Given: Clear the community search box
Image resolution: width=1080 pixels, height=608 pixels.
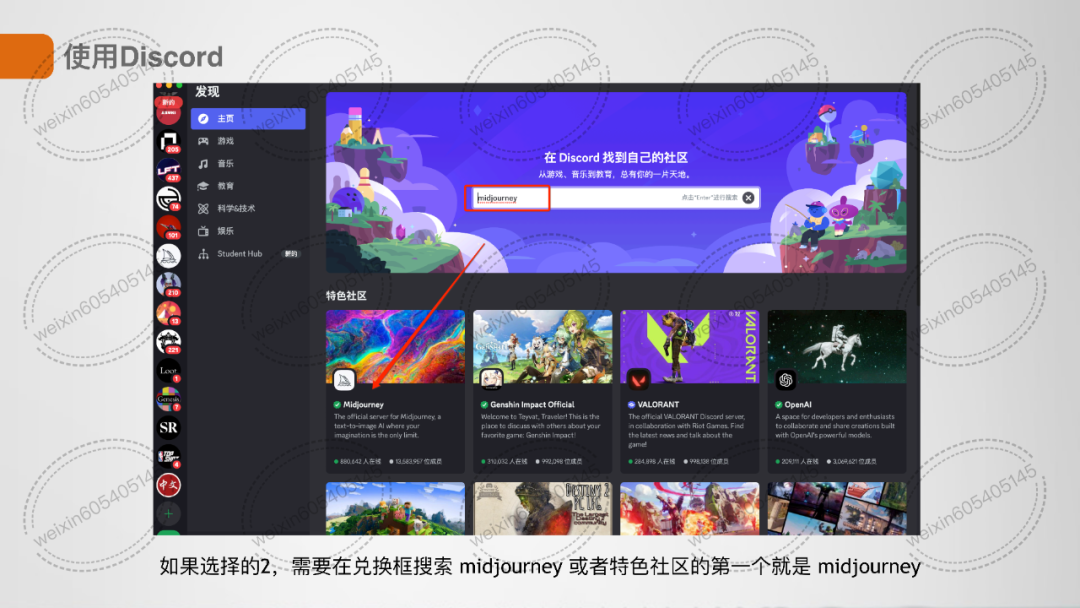Looking at the screenshot, I should pos(748,198).
